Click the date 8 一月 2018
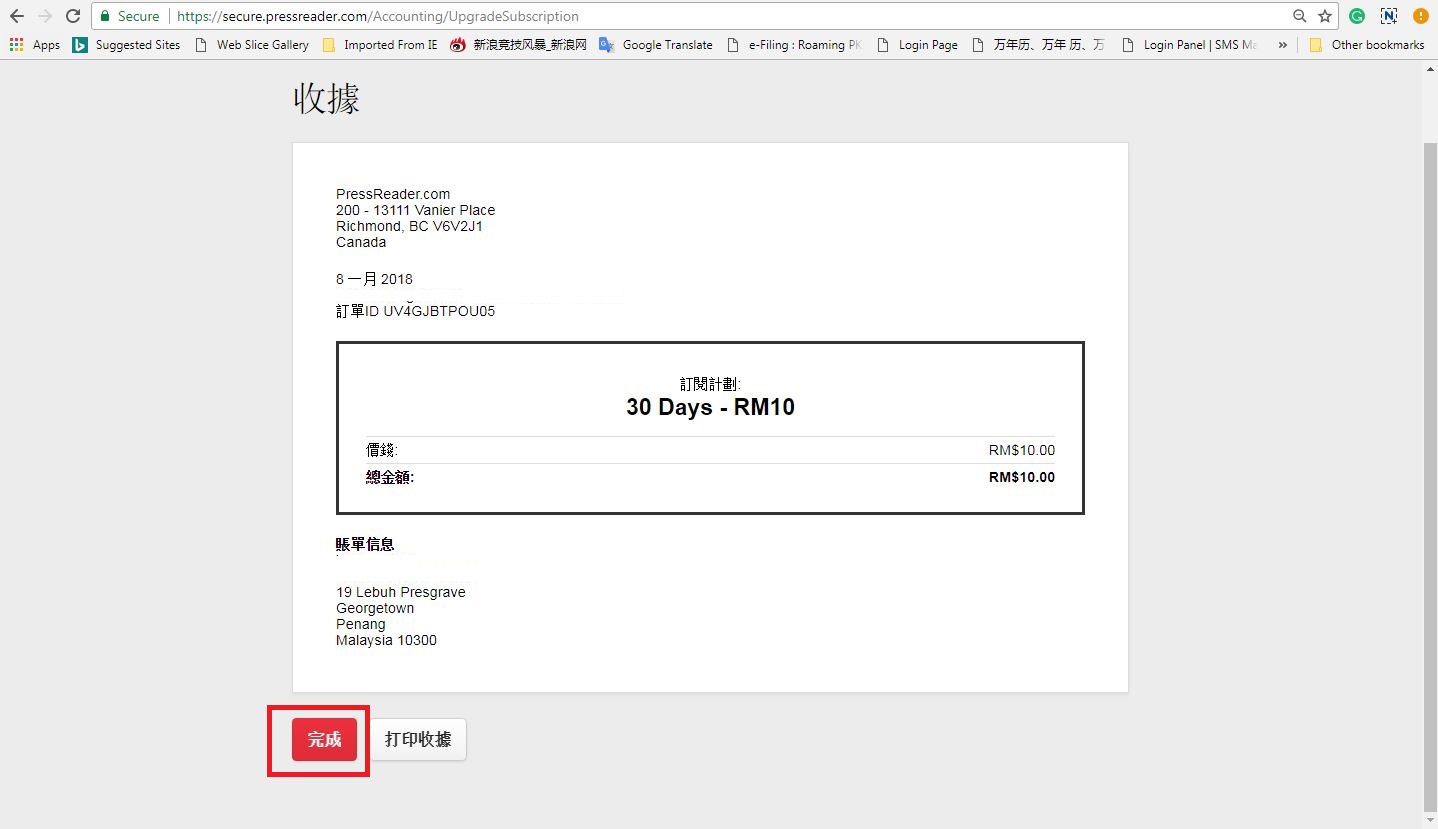Image resolution: width=1438 pixels, height=829 pixels. (x=374, y=279)
